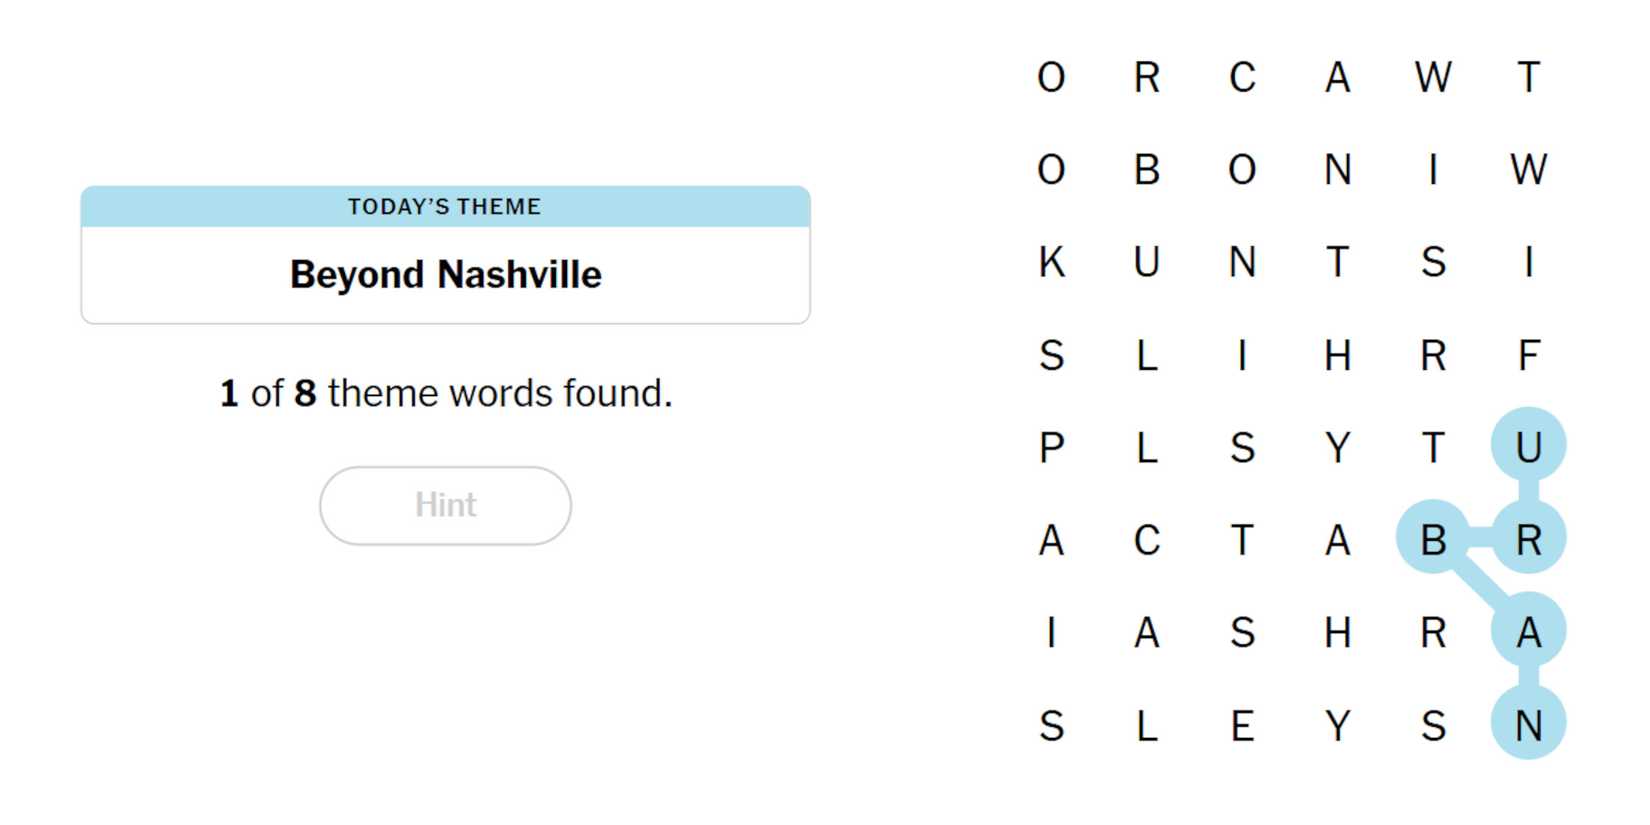Choose the unhighlighted letter U

1147,262
